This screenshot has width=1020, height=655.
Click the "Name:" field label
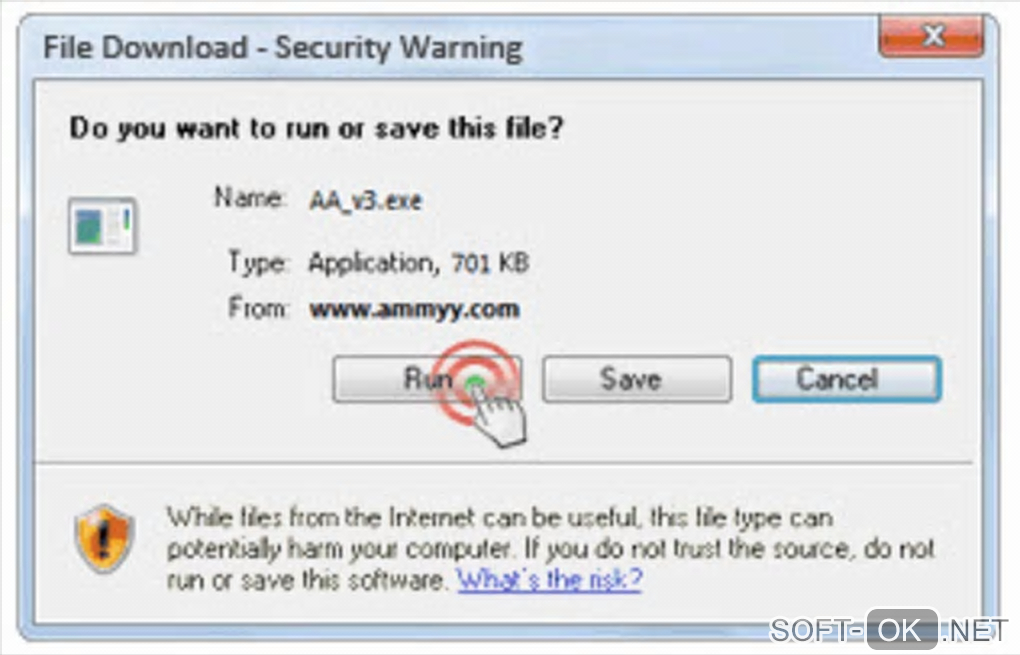(x=250, y=197)
